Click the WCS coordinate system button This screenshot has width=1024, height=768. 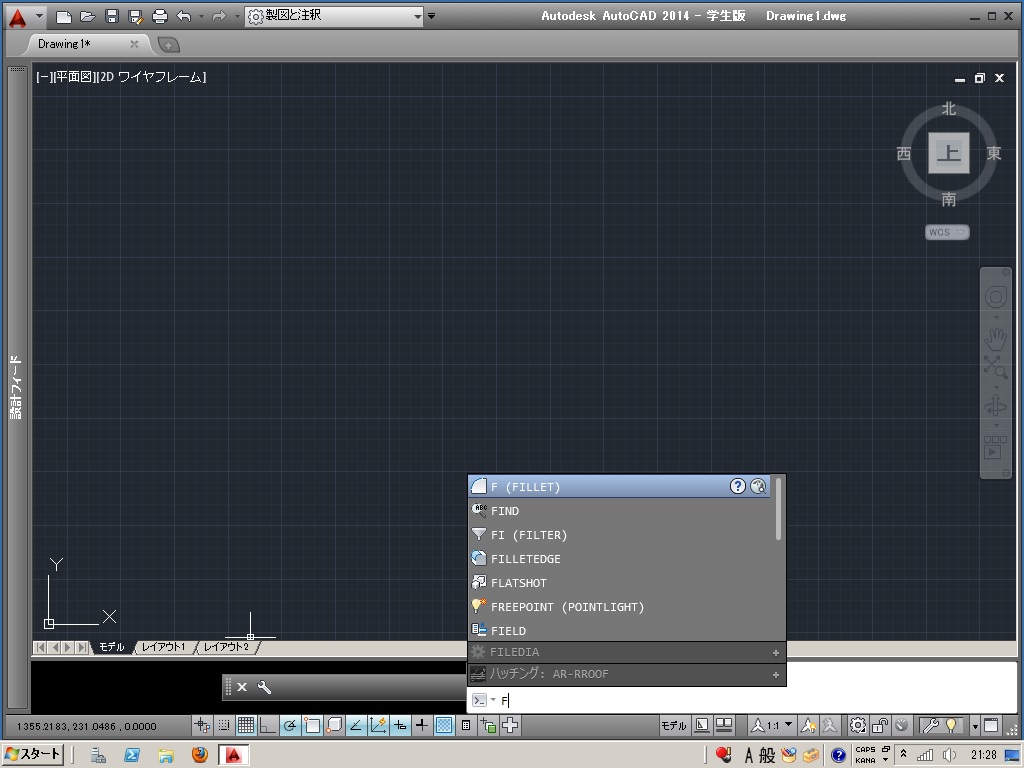coord(946,232)
